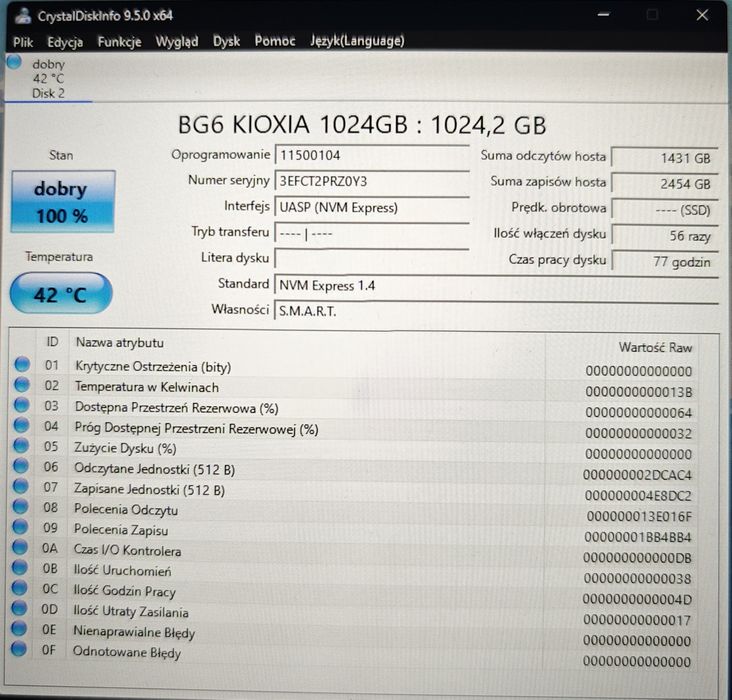Open the Pomoc menu
Screen dimensions: 732x700
pos(274,41)
